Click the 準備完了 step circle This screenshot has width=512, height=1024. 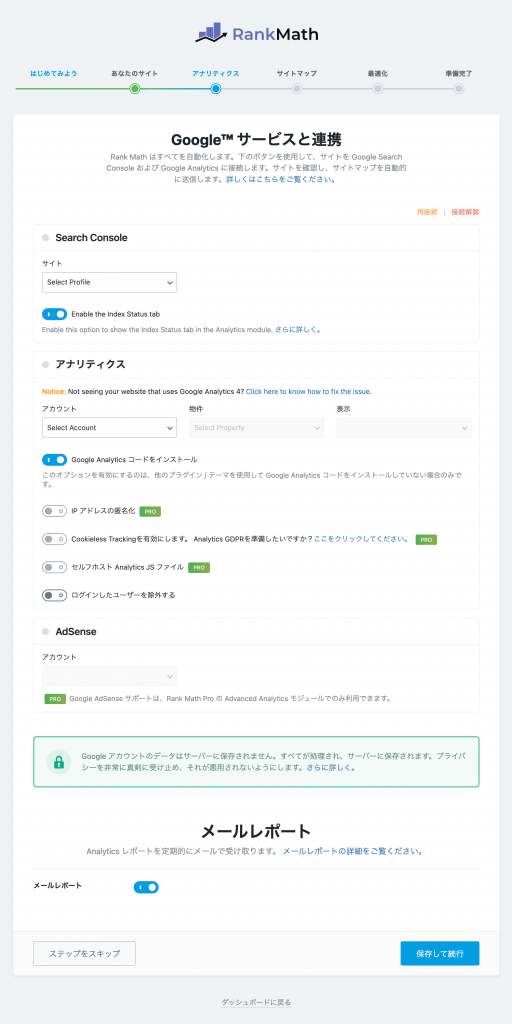(458, 89)
